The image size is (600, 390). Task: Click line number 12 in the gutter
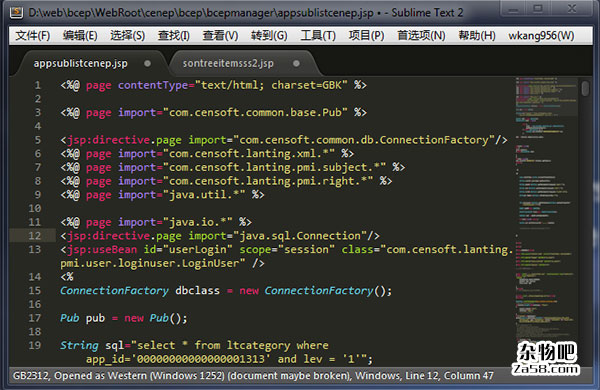coord(35,236)
